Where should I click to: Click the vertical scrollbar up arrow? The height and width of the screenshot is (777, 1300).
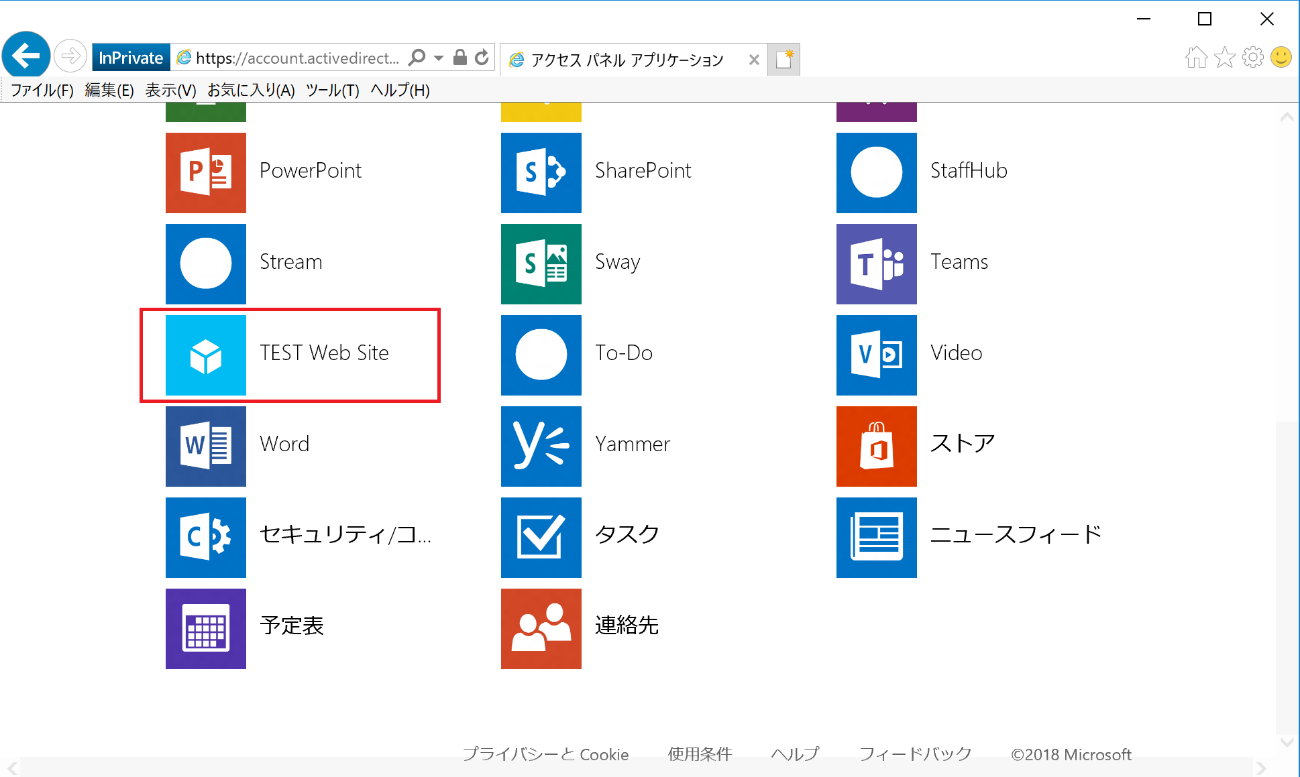click(1288, 117)
